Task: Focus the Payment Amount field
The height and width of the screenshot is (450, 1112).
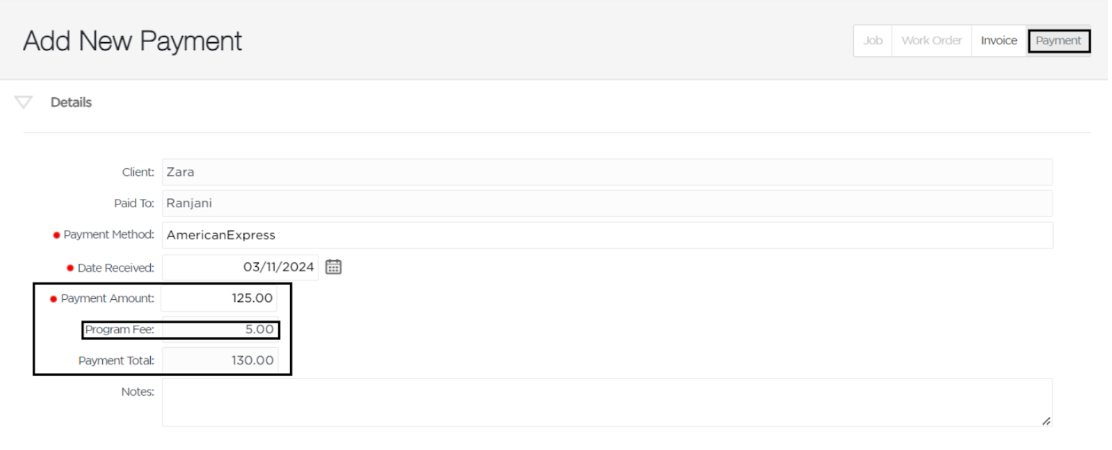Action: coord(219,298)
